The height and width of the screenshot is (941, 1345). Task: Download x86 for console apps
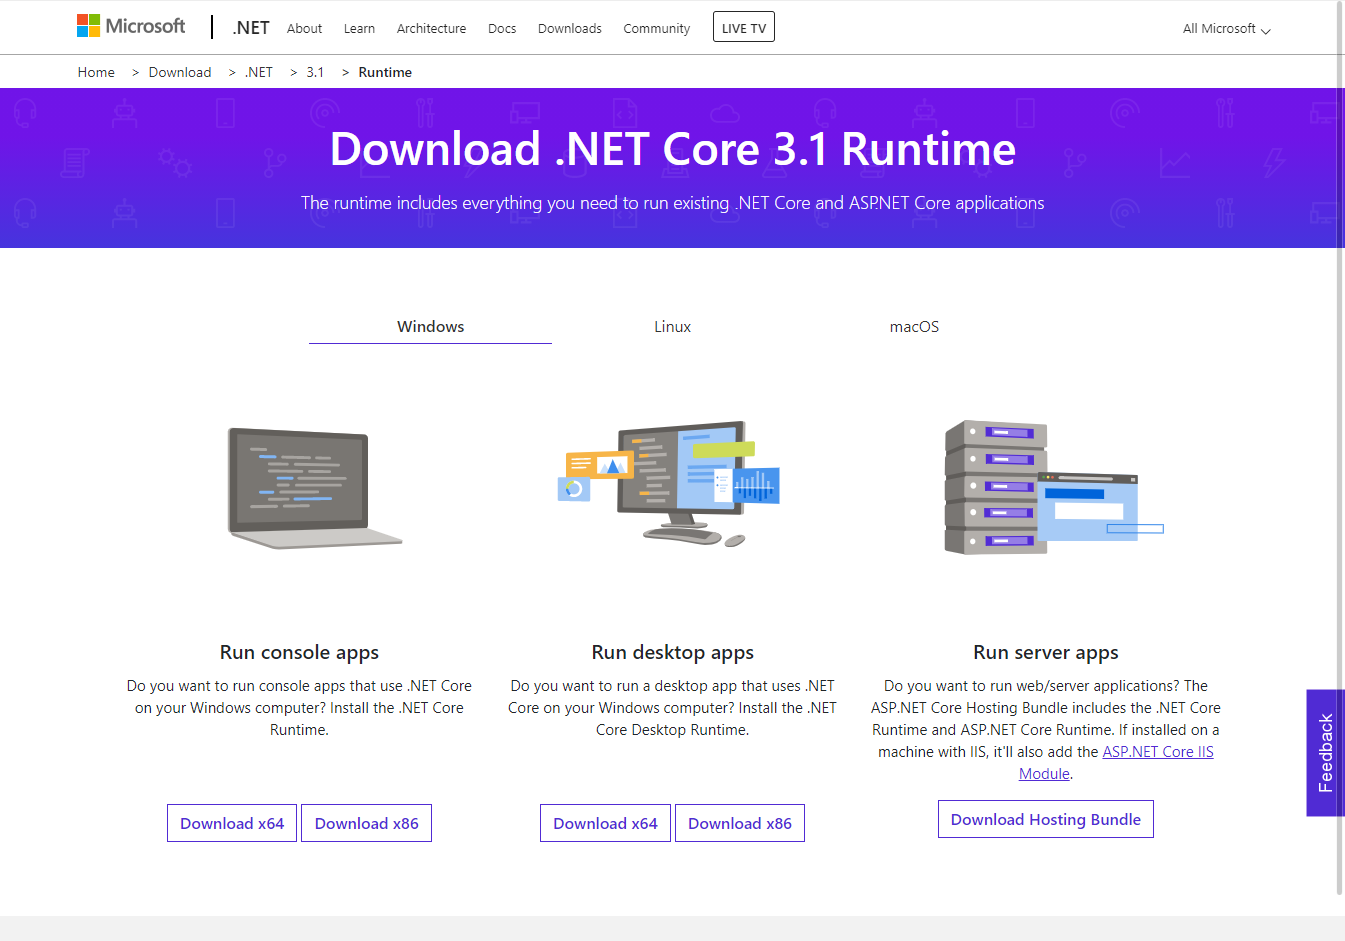tap(366, 823)
